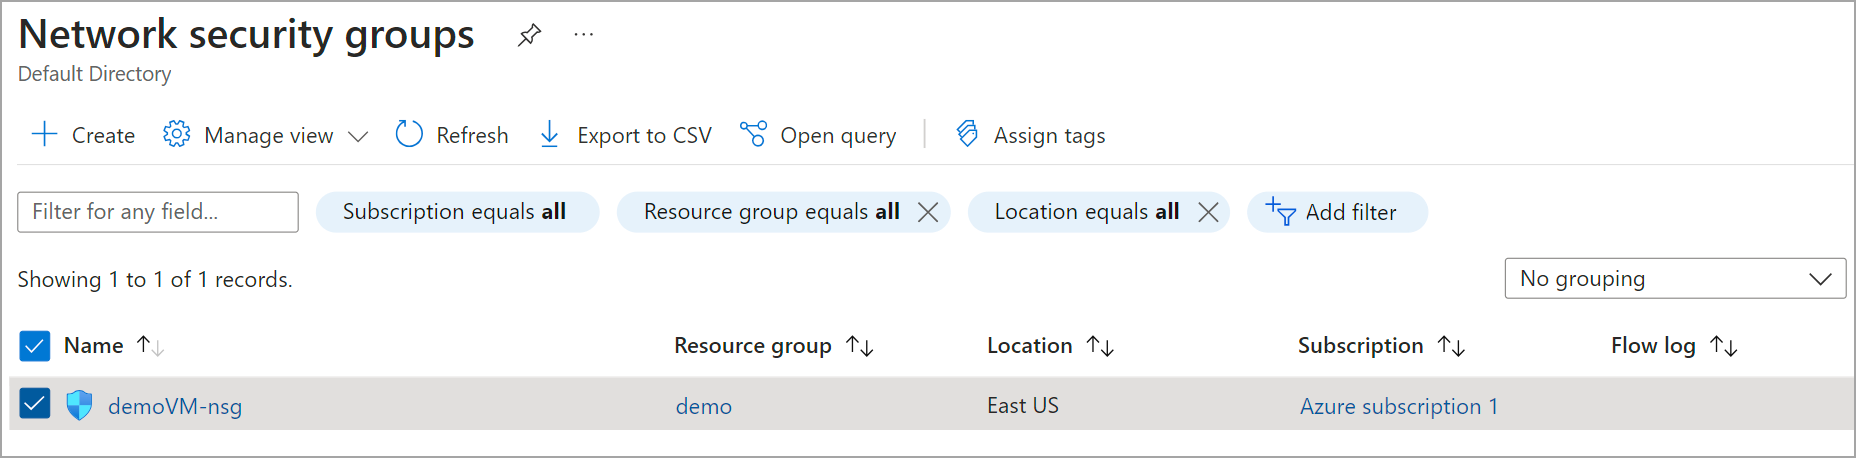Image resolution: width=1856 pixels, height=458 pixels.
Task: Pin the Network security groups page
Action: point(529,35)
